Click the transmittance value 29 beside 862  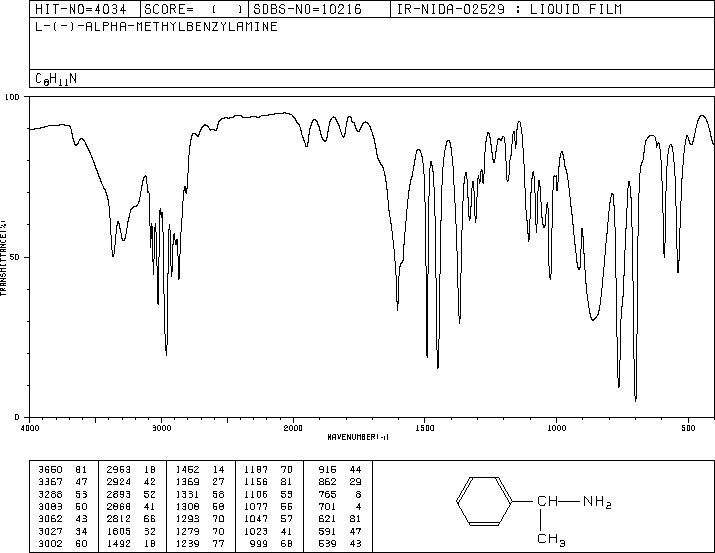tap(356, 482)
